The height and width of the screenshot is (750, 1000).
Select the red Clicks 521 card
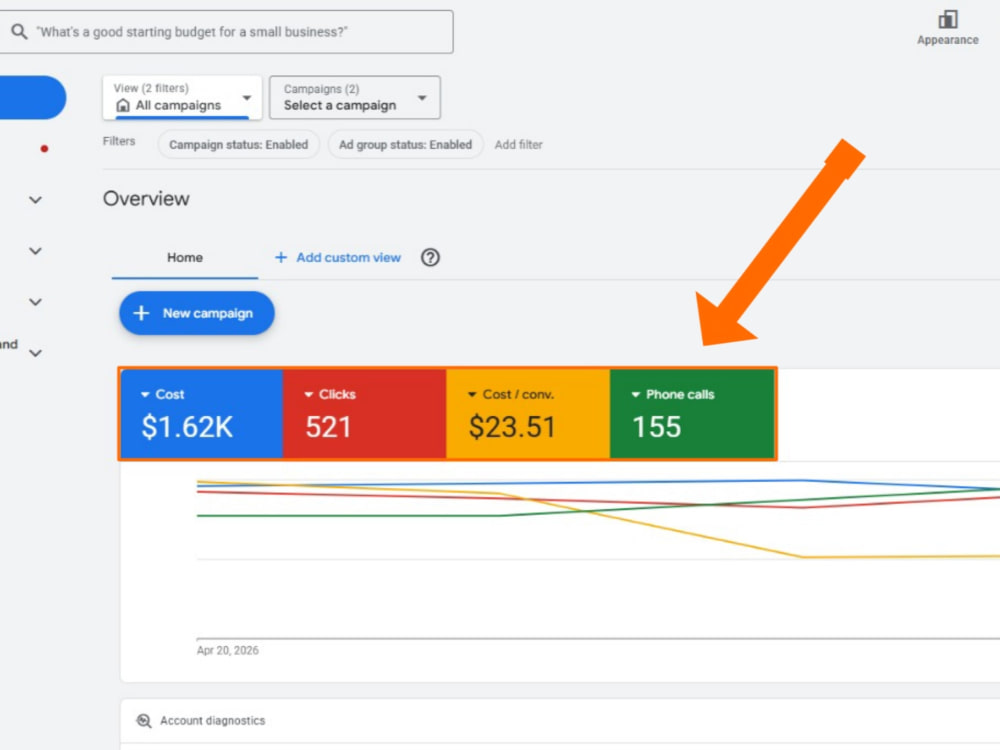pos(365,414)
